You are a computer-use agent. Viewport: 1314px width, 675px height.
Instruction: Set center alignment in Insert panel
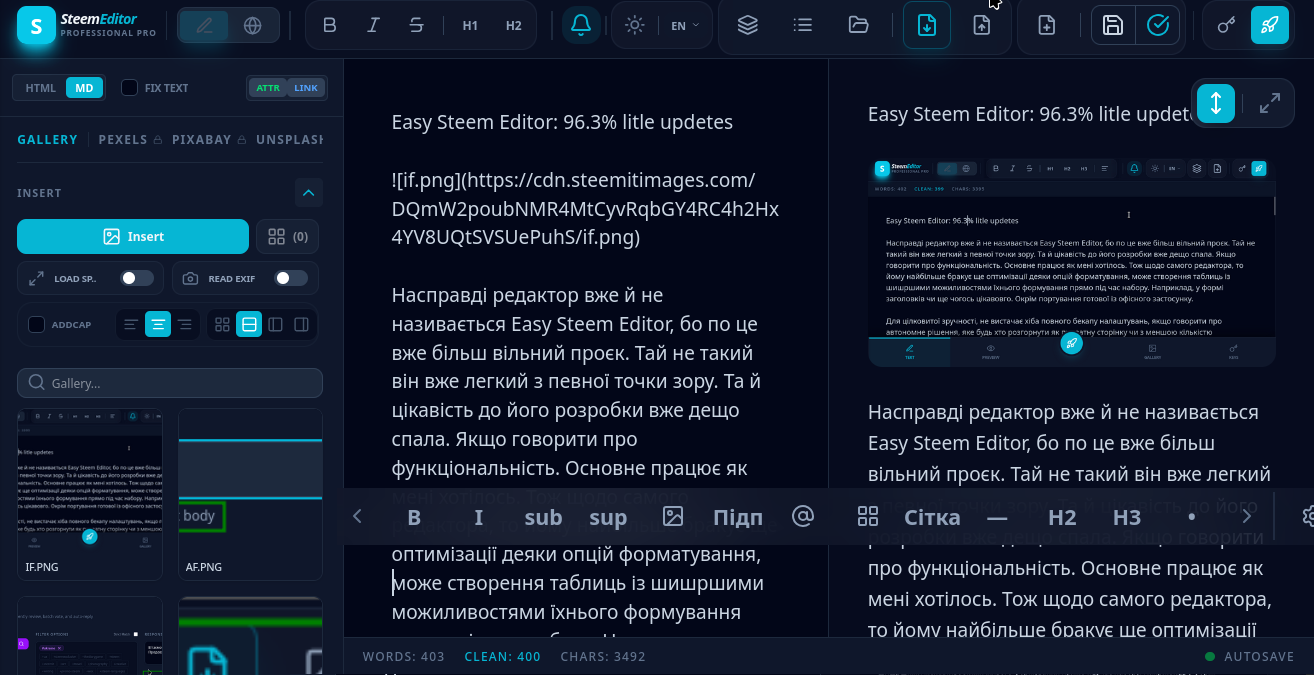[158, 325]
